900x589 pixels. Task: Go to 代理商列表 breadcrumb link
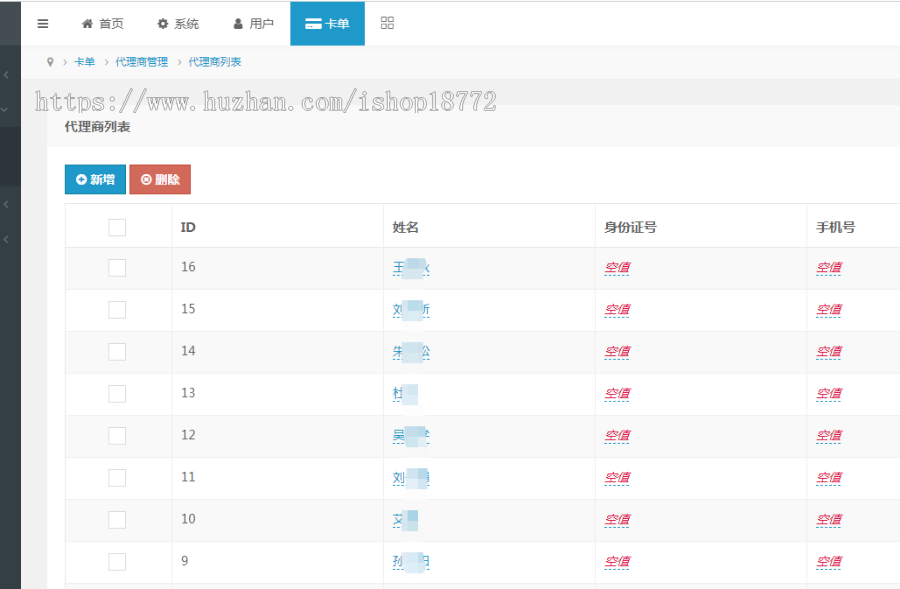point(215,62)
